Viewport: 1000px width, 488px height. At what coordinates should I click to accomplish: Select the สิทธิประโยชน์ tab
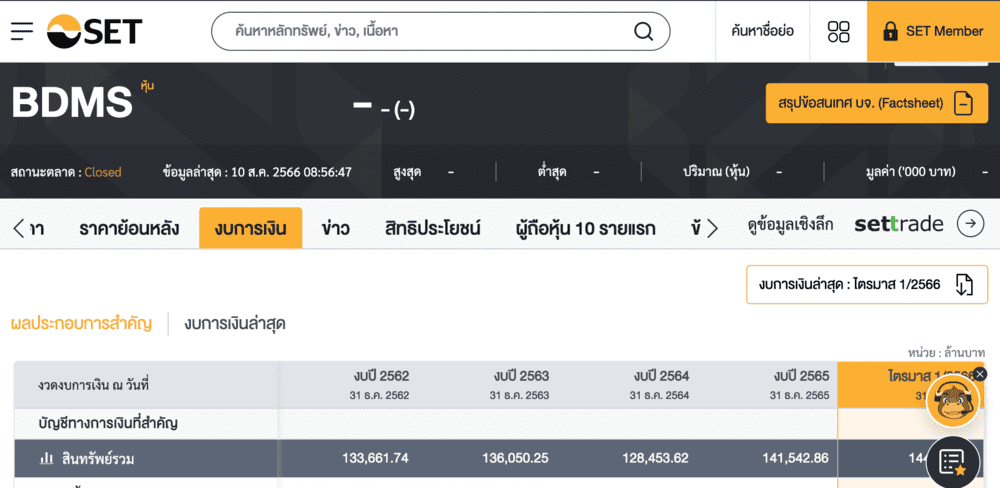432,229
